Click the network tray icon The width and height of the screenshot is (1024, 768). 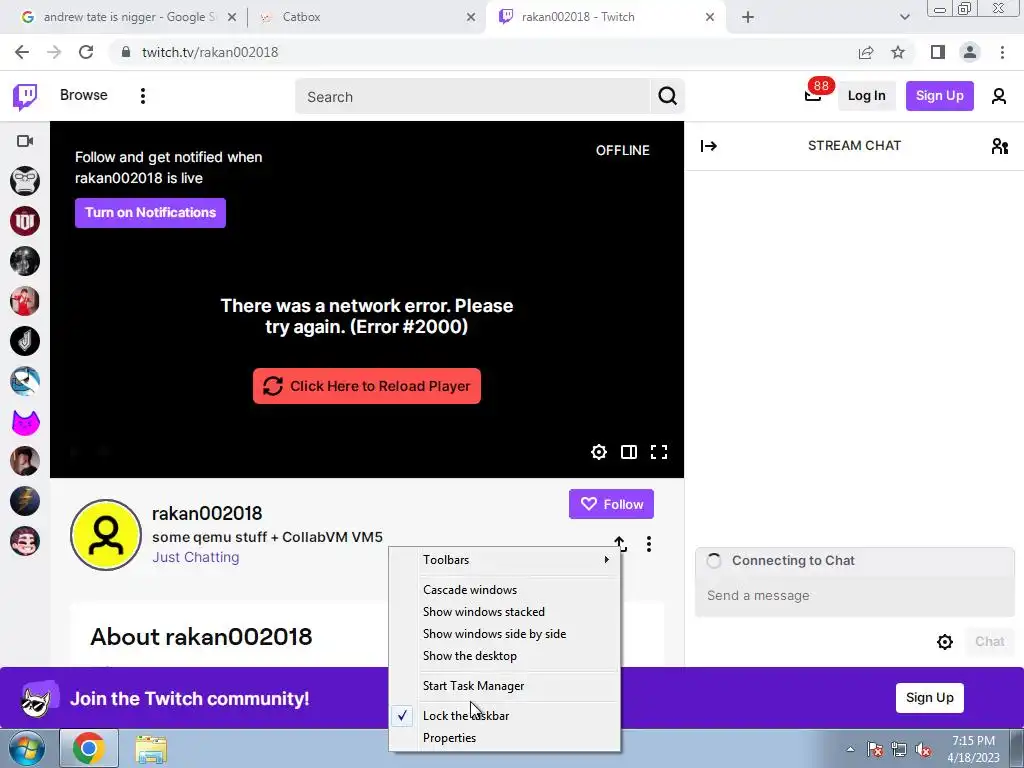point(899,749)
